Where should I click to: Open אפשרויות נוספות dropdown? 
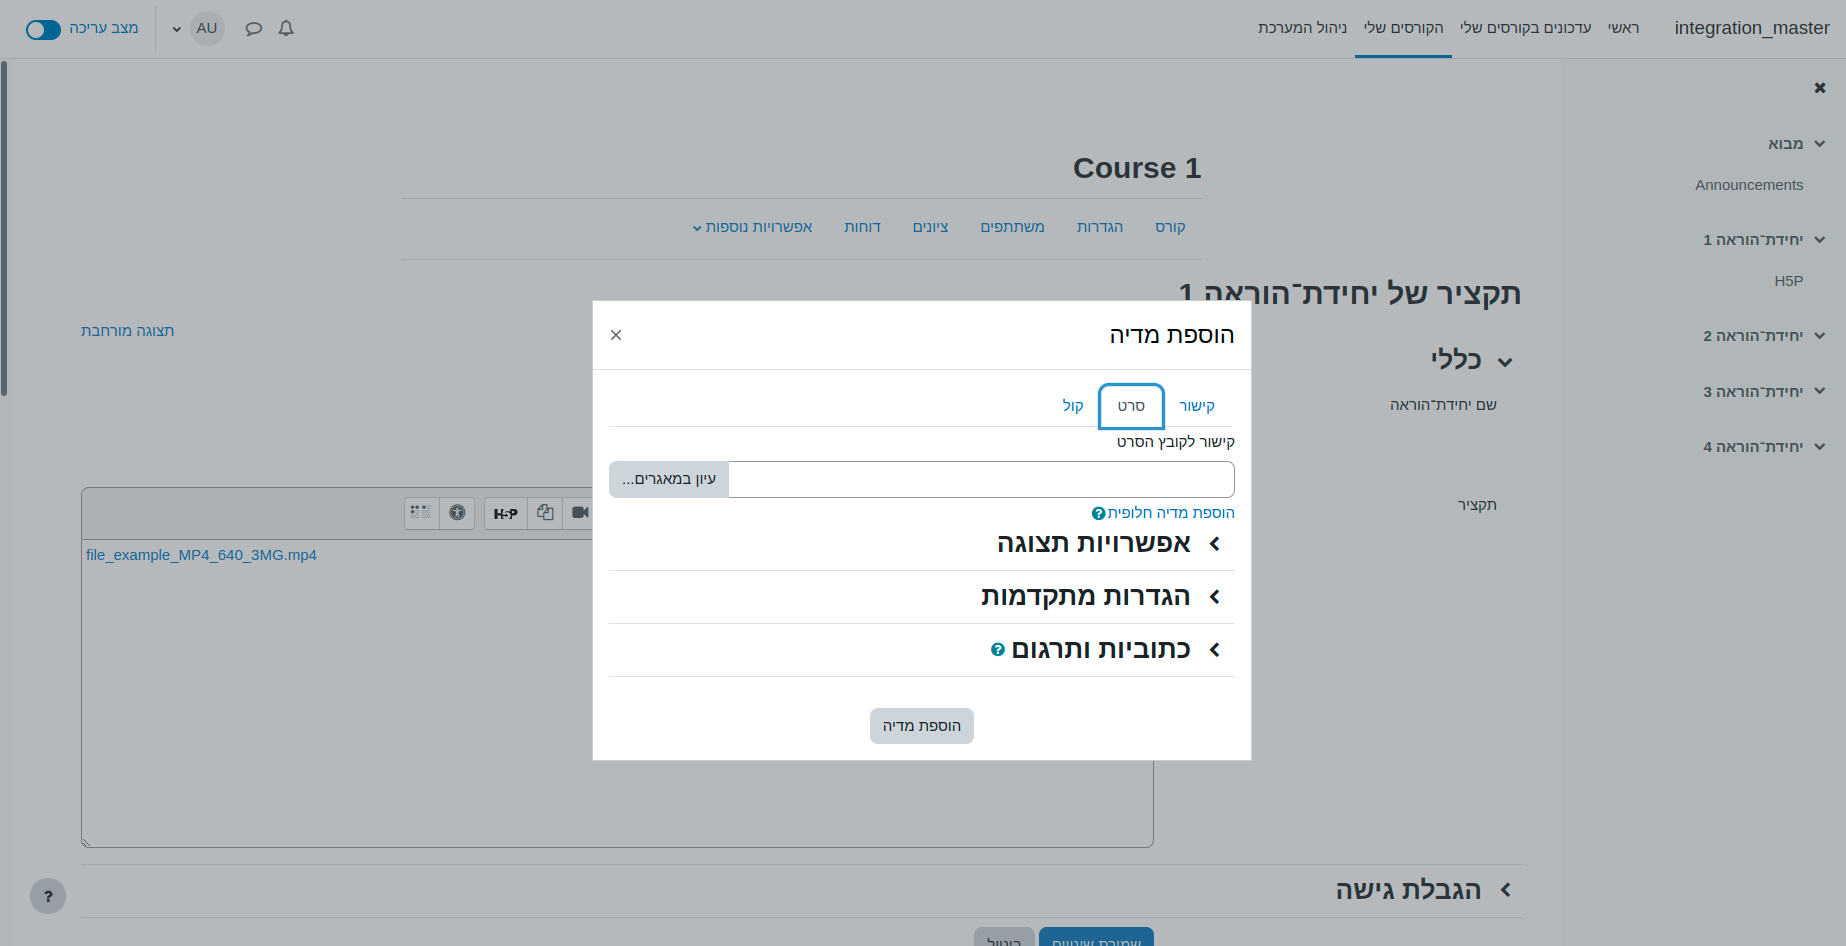[752, 227]
